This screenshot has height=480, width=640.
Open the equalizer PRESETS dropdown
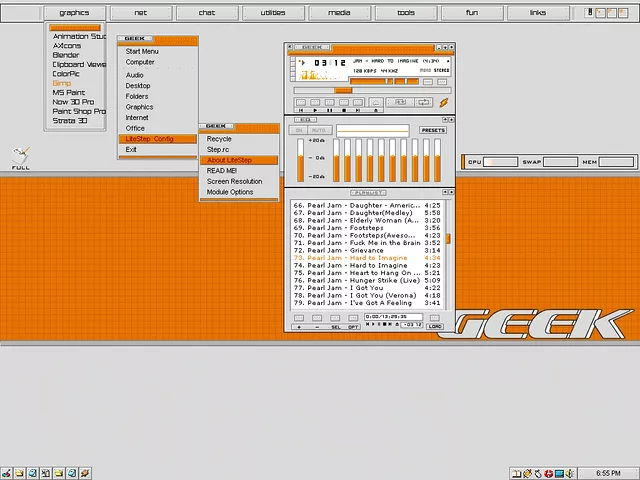433,130
